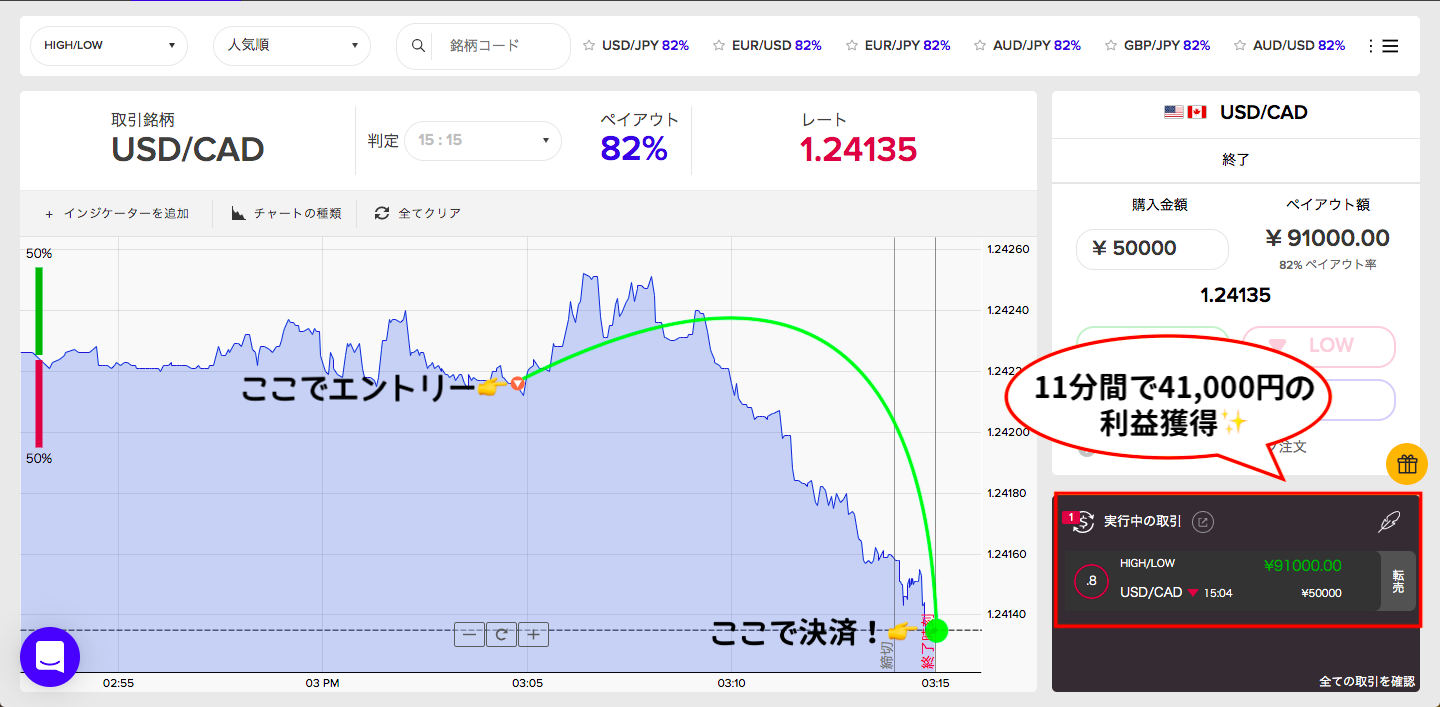Reset chart zoom with refresh button
This screenshot has height=707, width=1440.
pos(501,634)
